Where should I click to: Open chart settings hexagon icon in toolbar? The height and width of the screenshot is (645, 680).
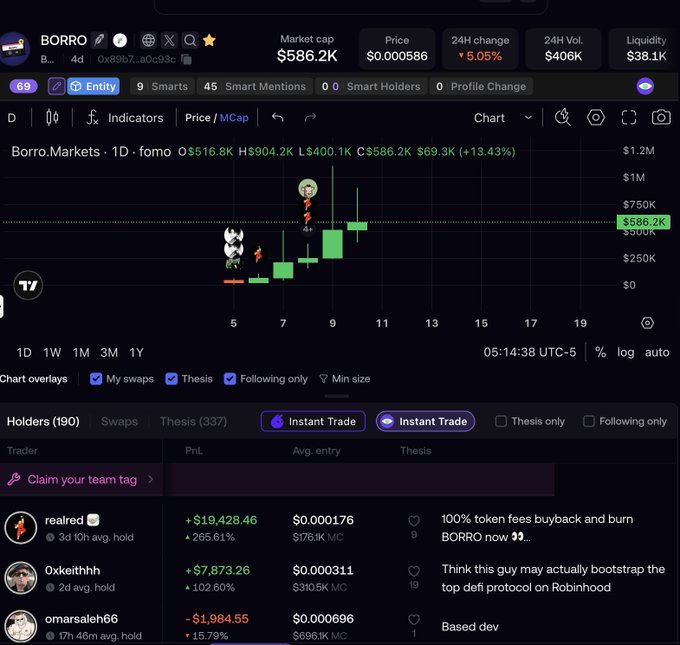pyautogui.click(x=596, y=117)
